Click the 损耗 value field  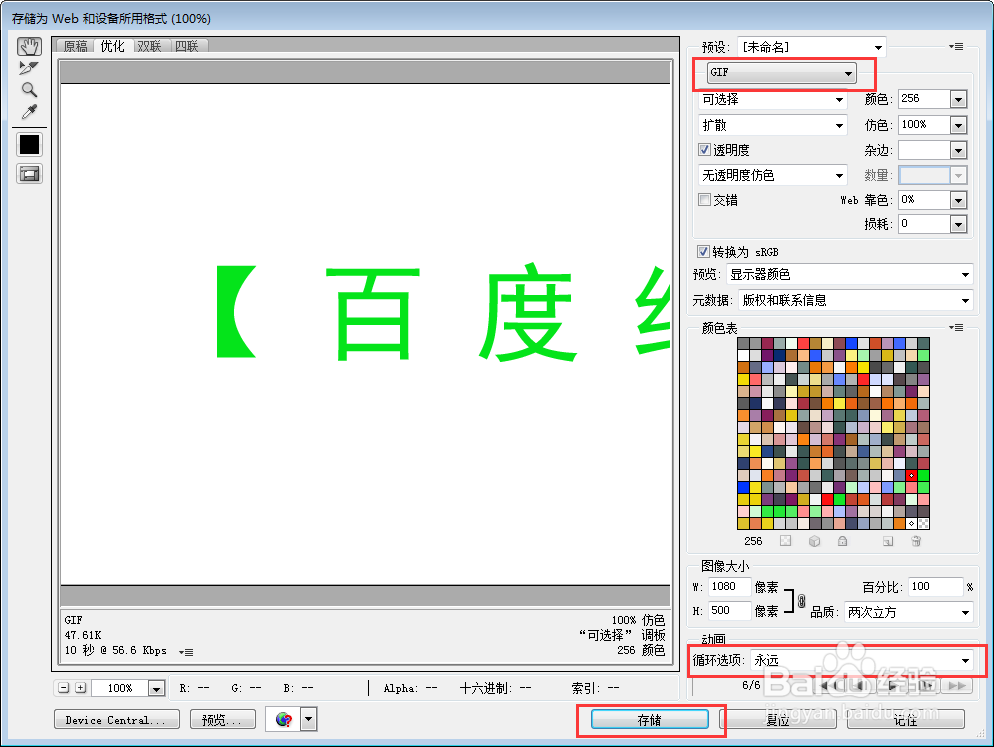(x=924, y=224)
